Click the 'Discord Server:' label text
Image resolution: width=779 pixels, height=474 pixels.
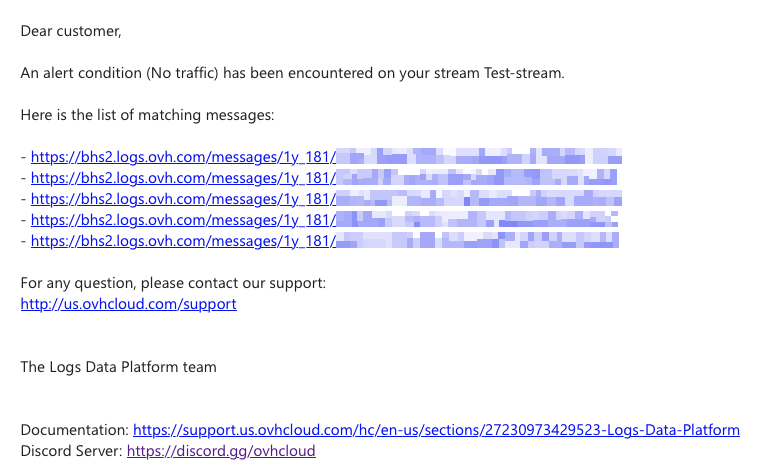pos(72,451)
